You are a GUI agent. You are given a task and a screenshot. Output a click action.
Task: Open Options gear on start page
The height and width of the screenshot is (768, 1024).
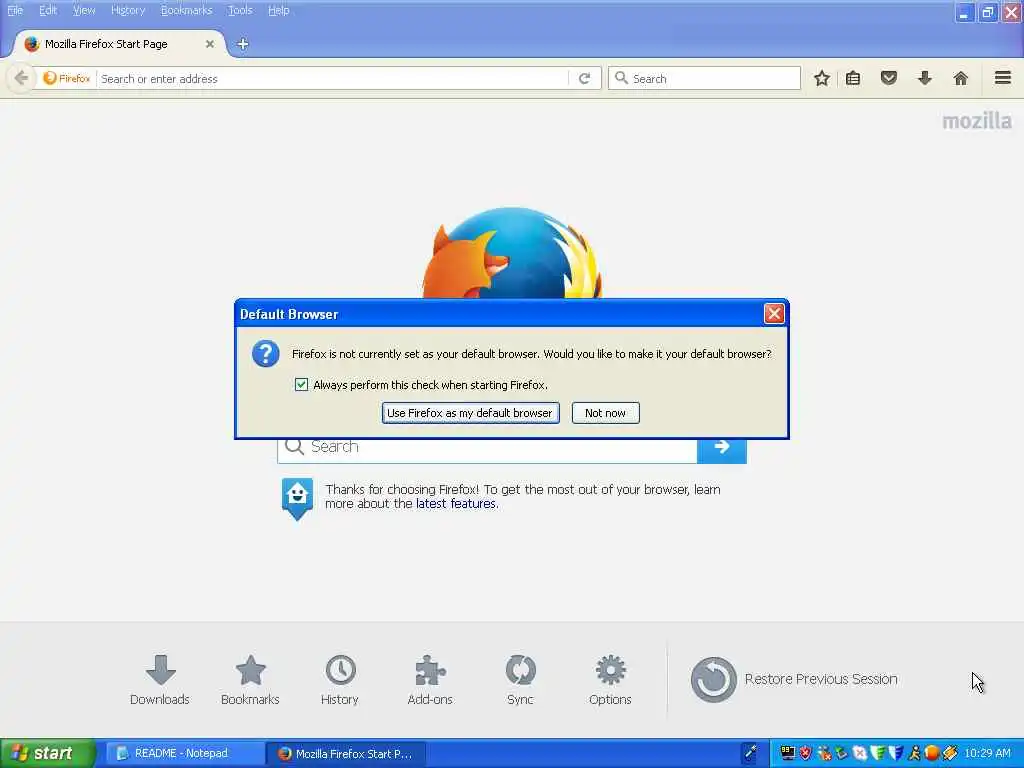coord(611,680)
